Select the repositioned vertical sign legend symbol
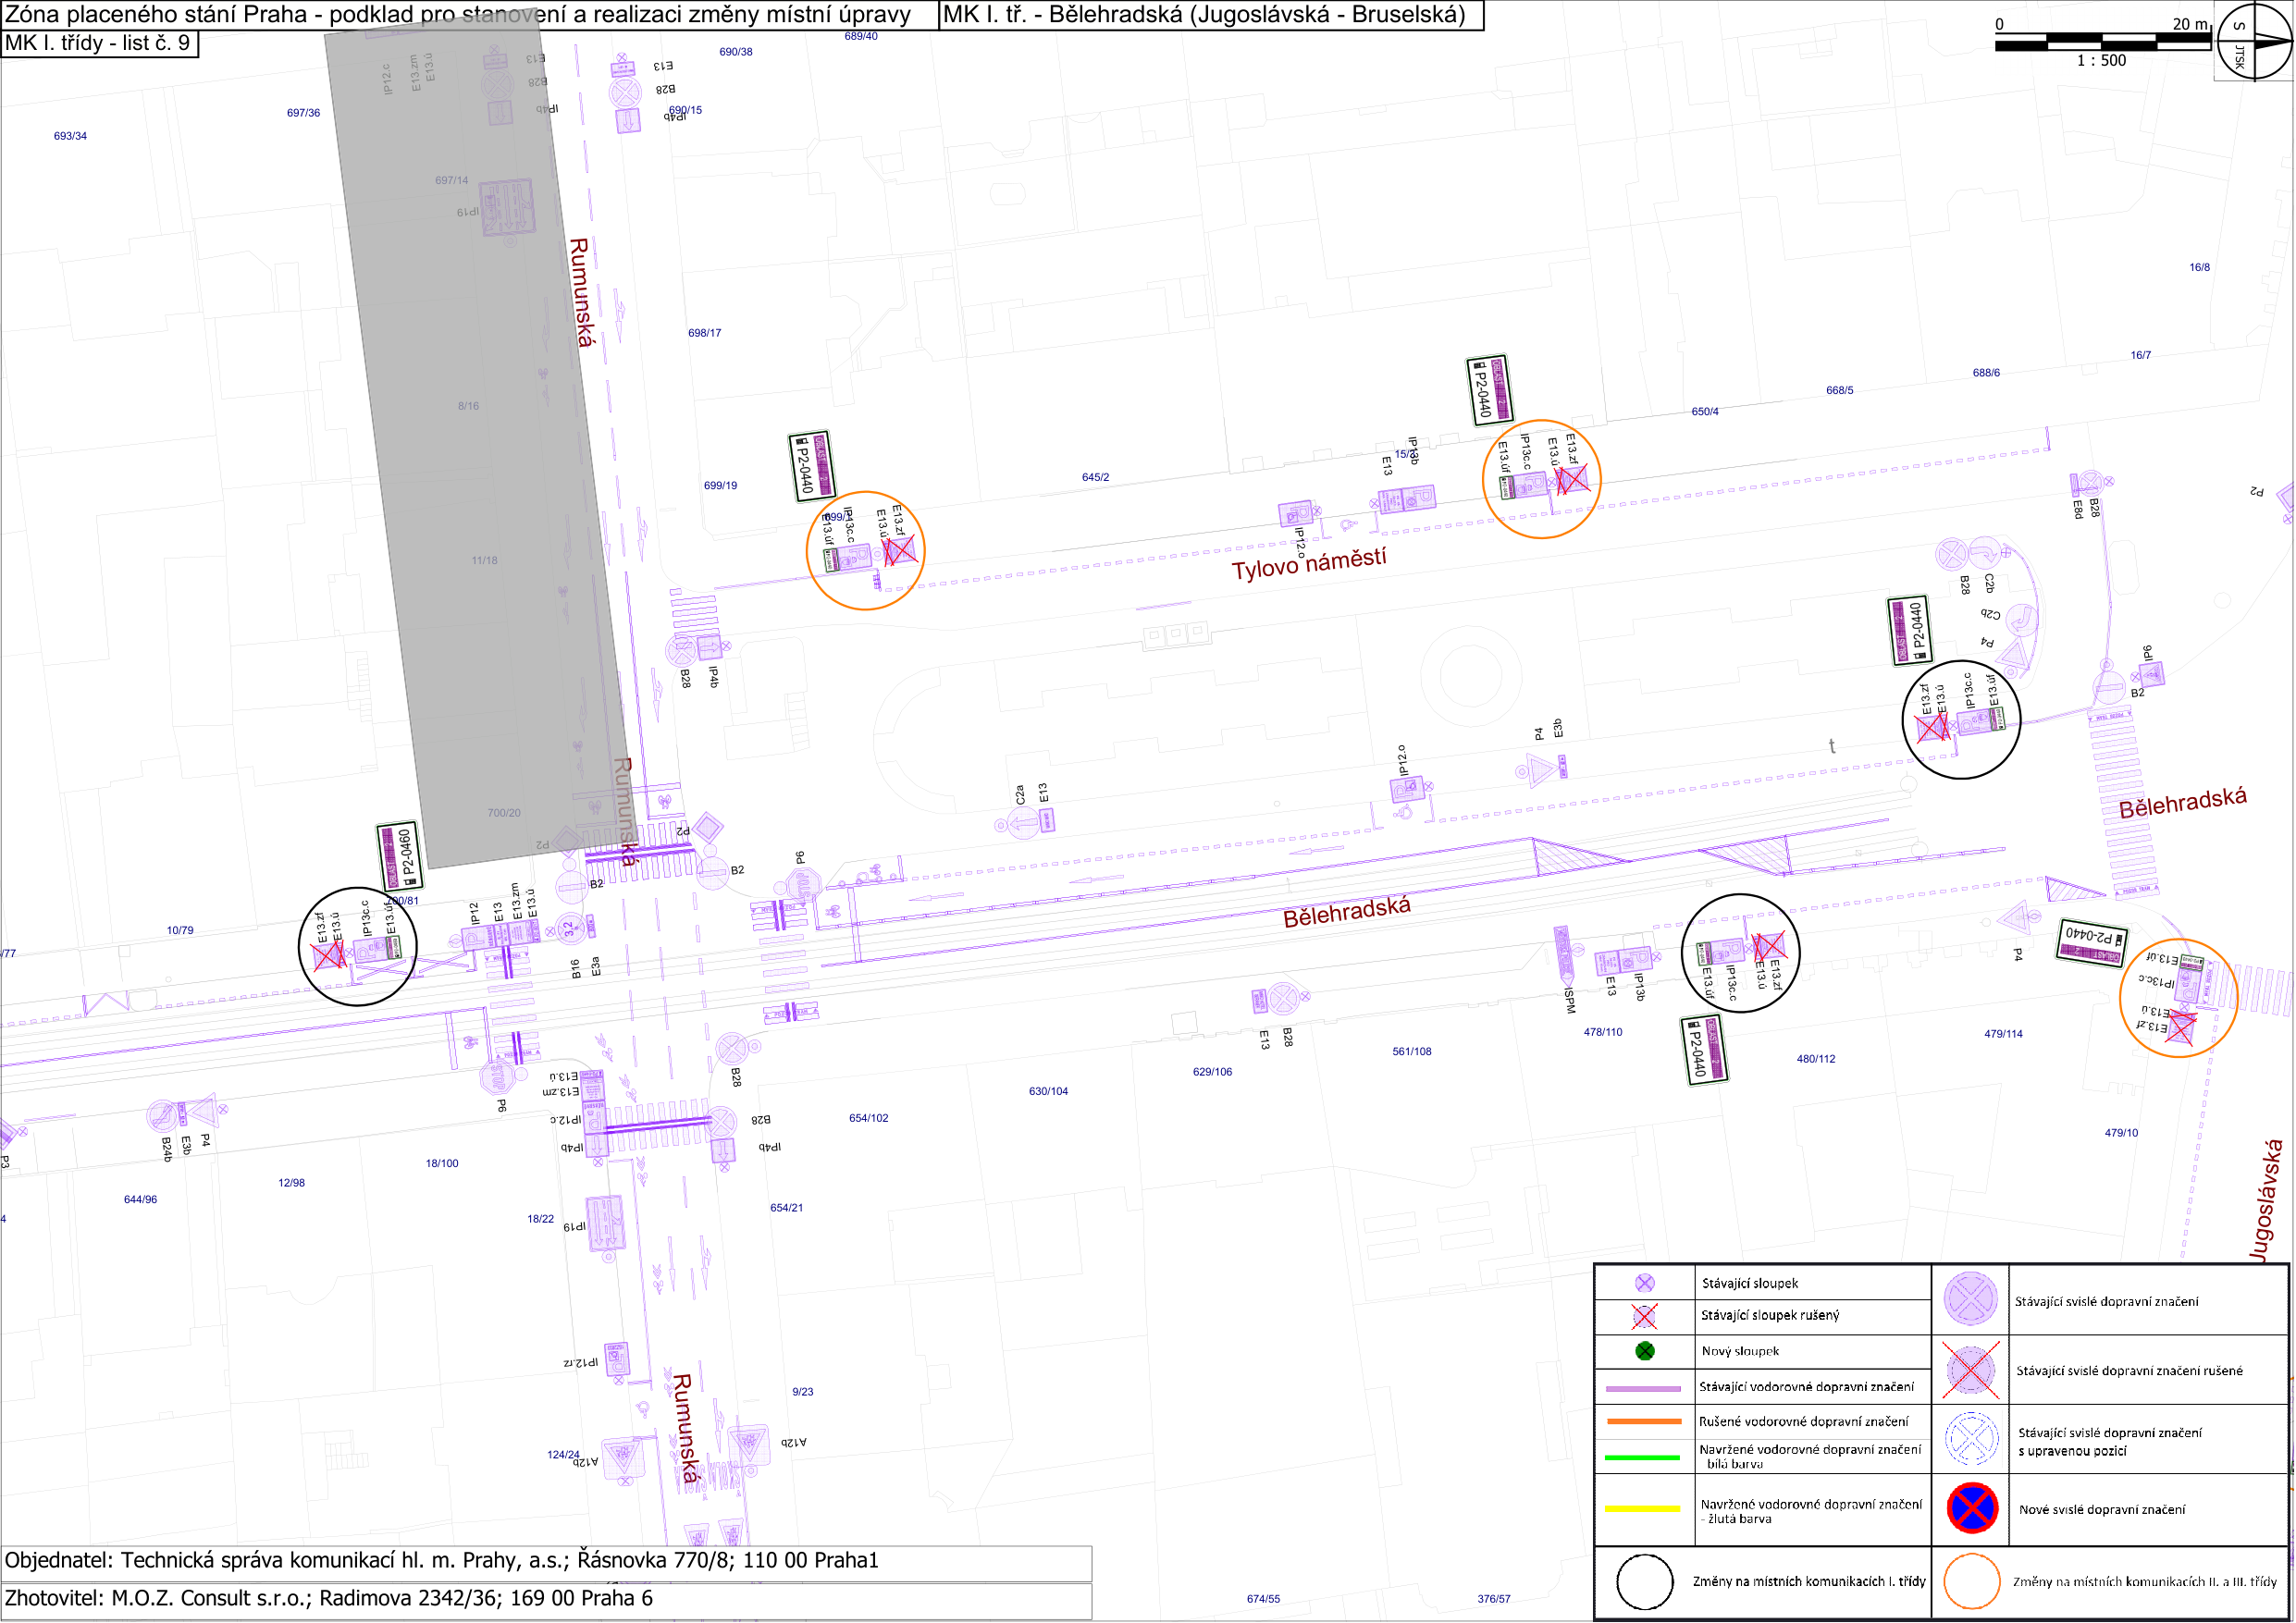Viewport: 2296px width, 1623px height. [1970, 1439]
